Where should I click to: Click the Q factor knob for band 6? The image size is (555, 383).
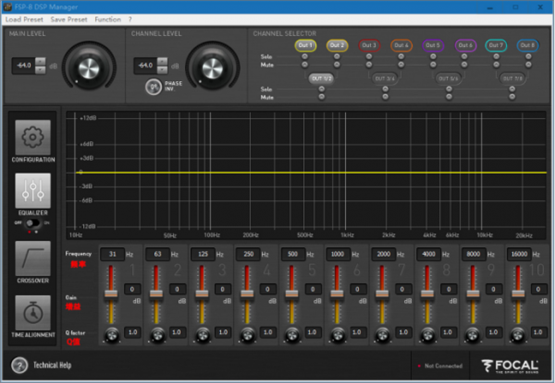(338, 335)
